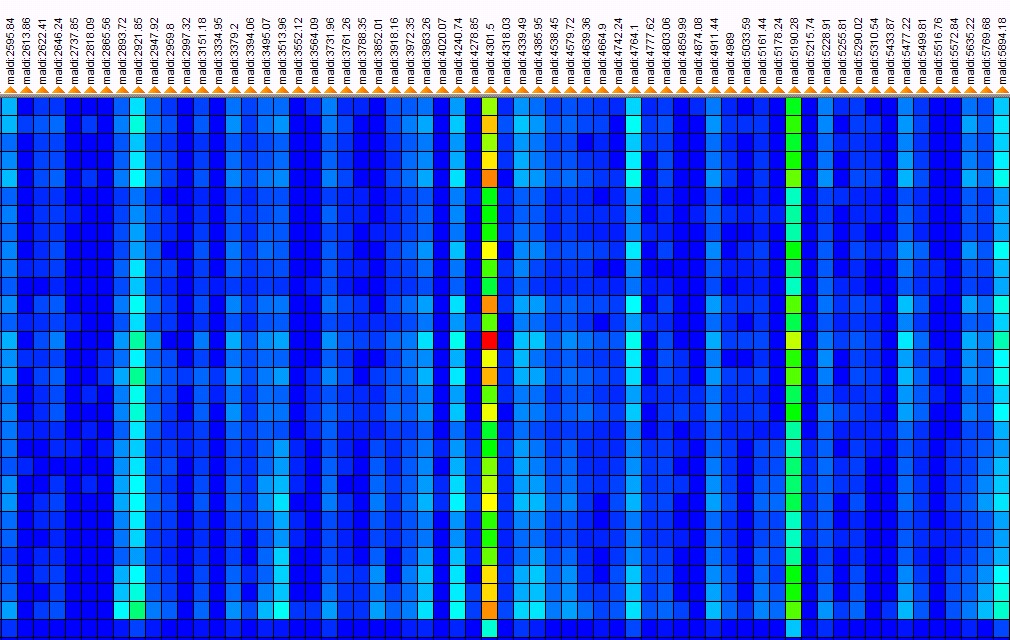1010x640 pixels.
Task: Click the maldi:2893.72 column label
Action: (x=122, y=51)
